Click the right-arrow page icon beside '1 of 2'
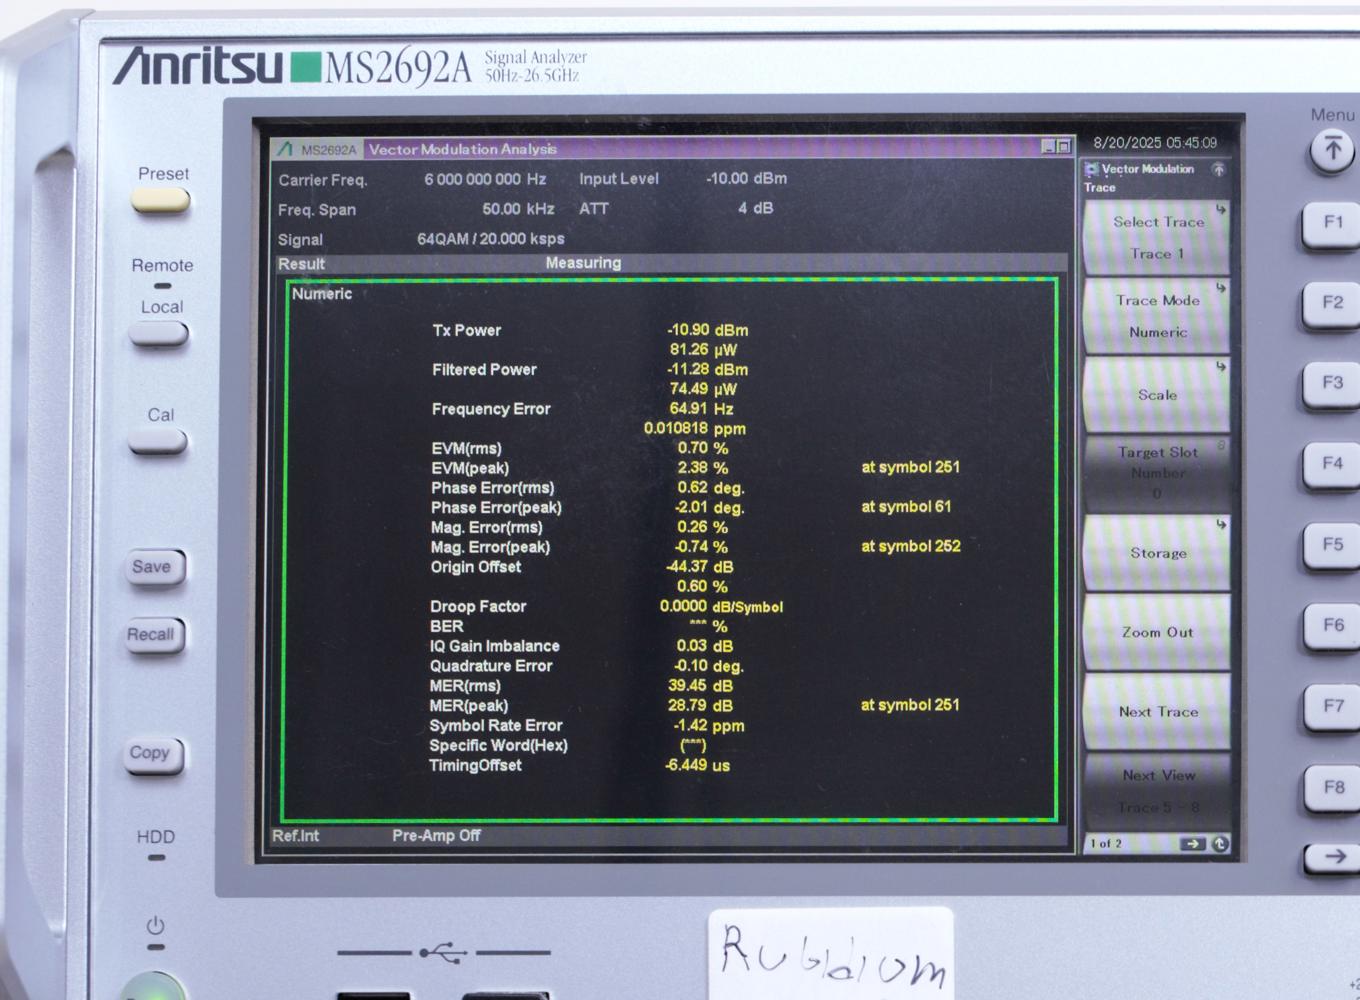Image resolution: width=1360 pixels, height=1000 pixels. [1191, 843]
